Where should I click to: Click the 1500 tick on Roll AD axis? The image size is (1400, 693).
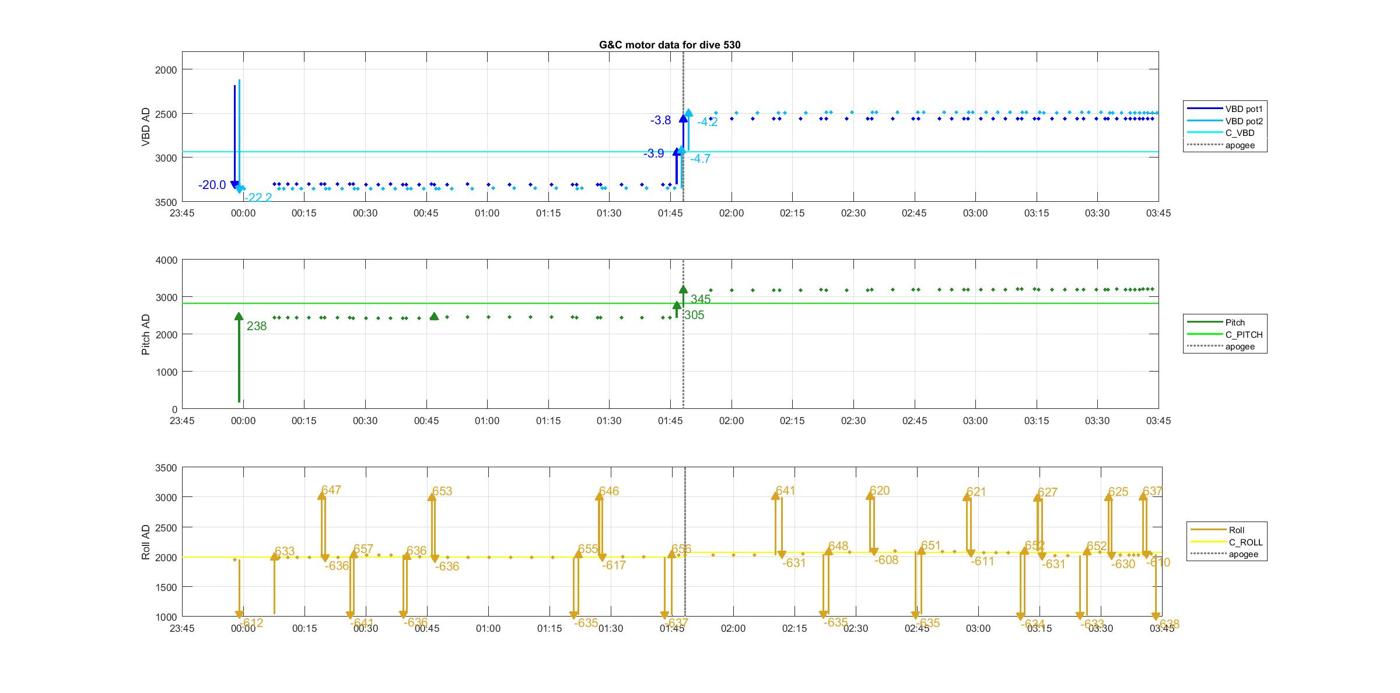(167, 587)
